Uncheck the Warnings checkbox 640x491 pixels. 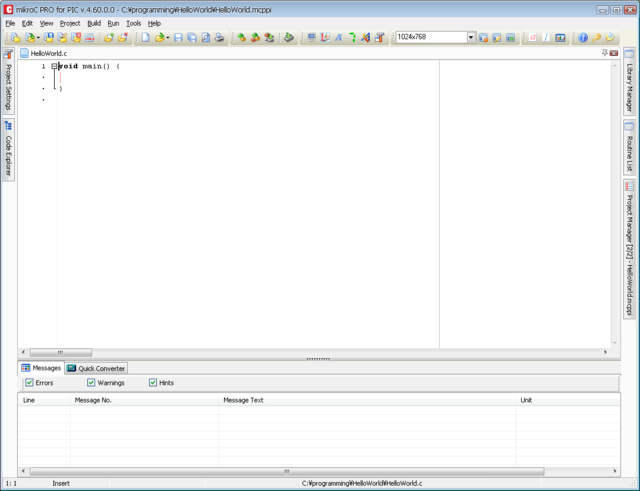91,382
